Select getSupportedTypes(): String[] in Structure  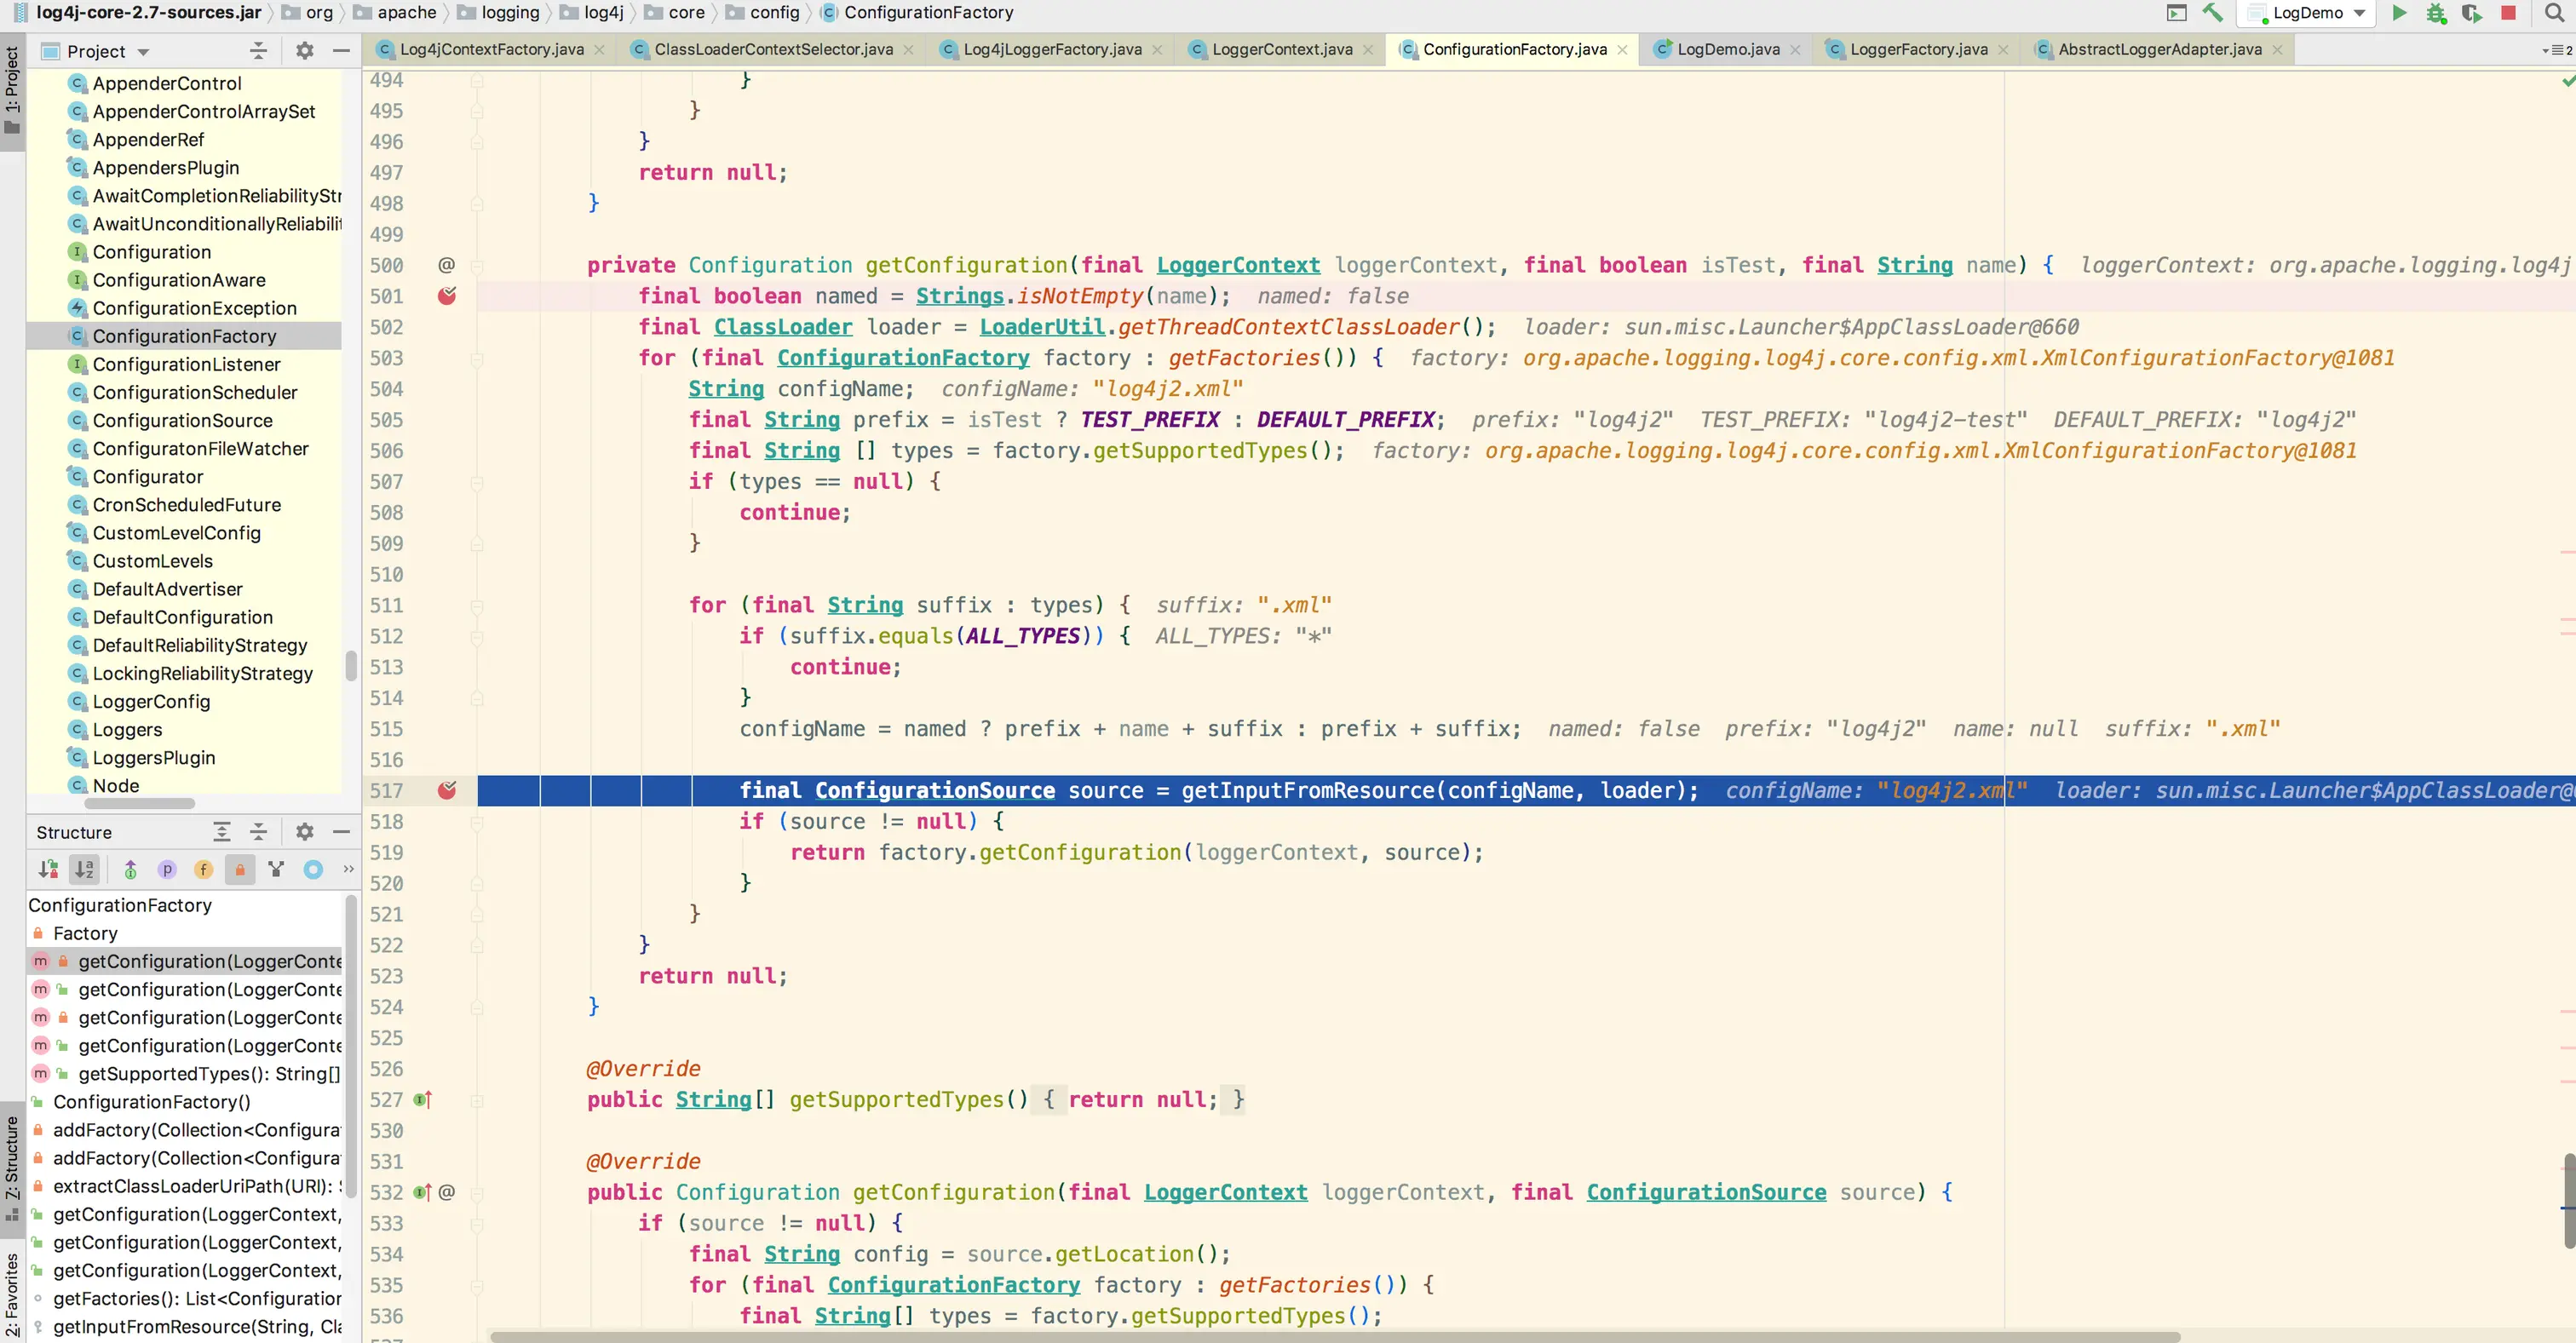(x=208, y=1073)
